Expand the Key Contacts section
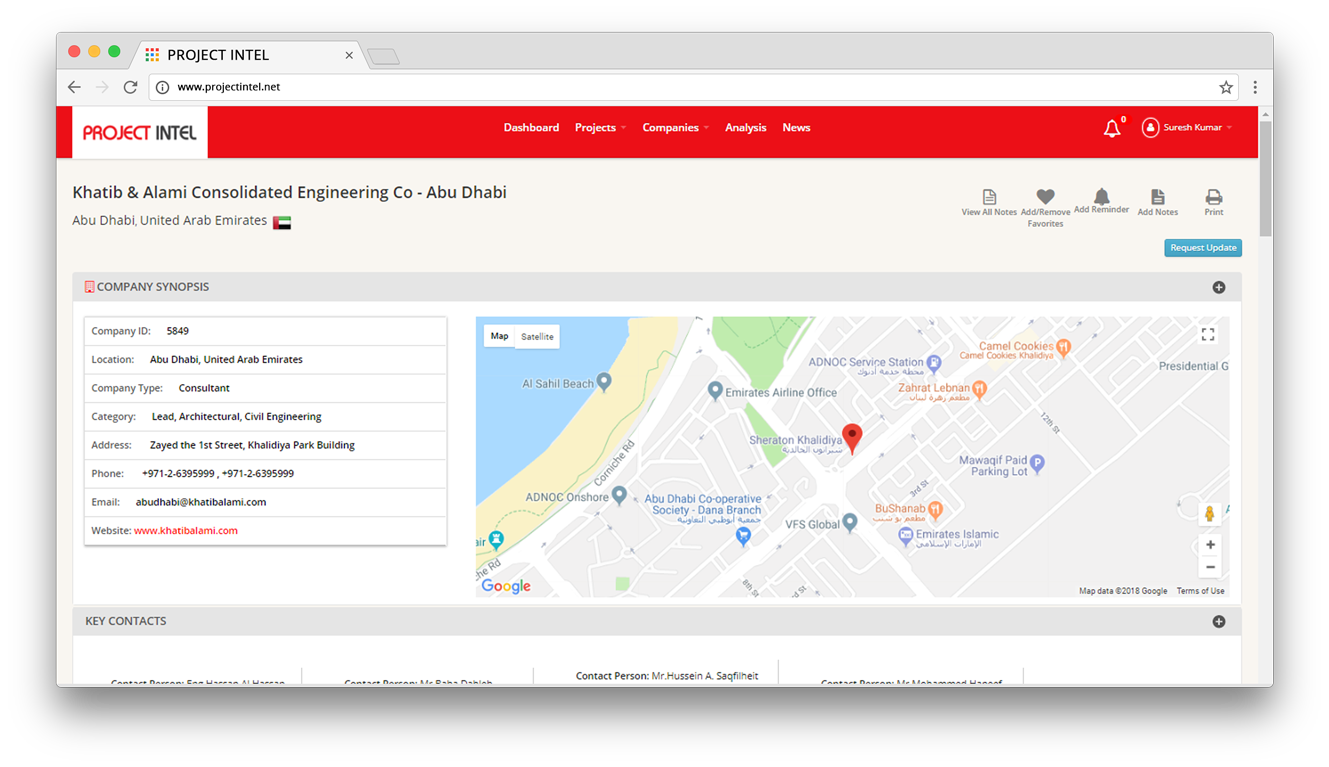 1219,622
